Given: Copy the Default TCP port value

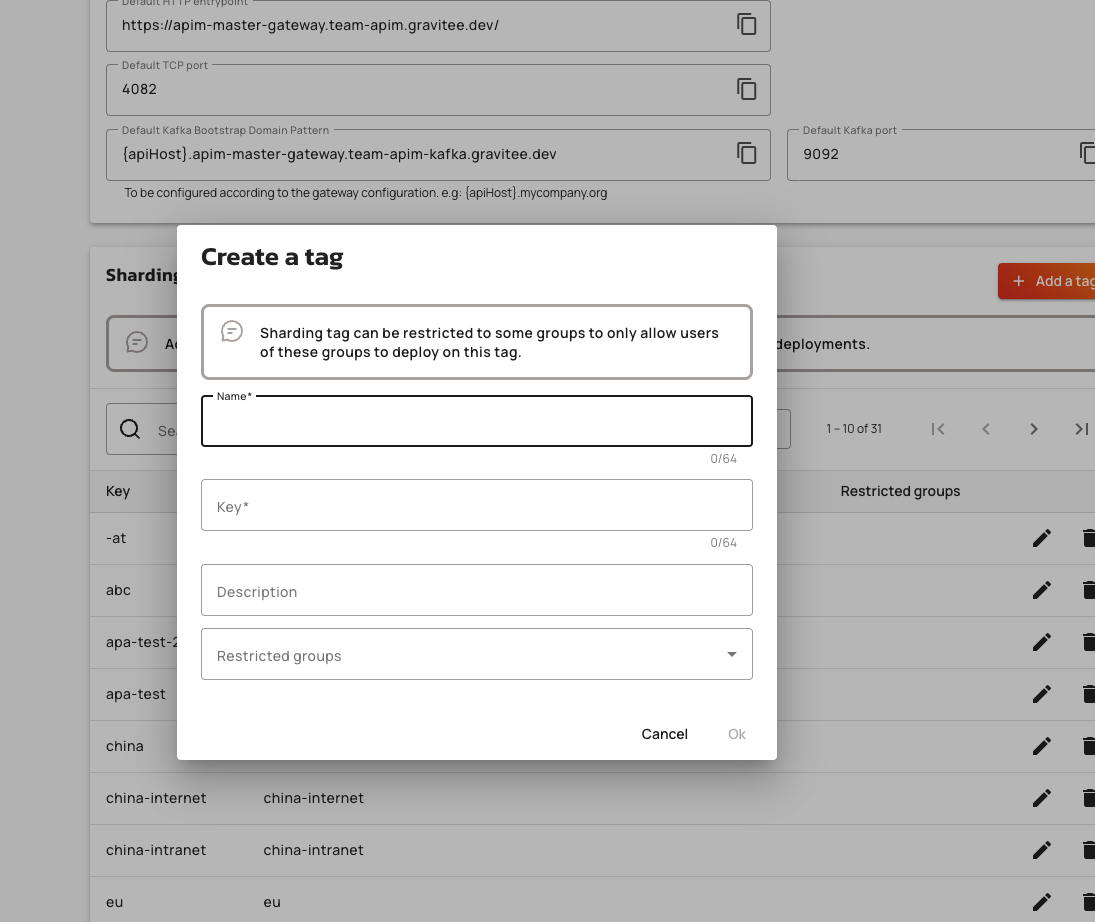Looking at the screenshot, I should [x=746, y=89].
